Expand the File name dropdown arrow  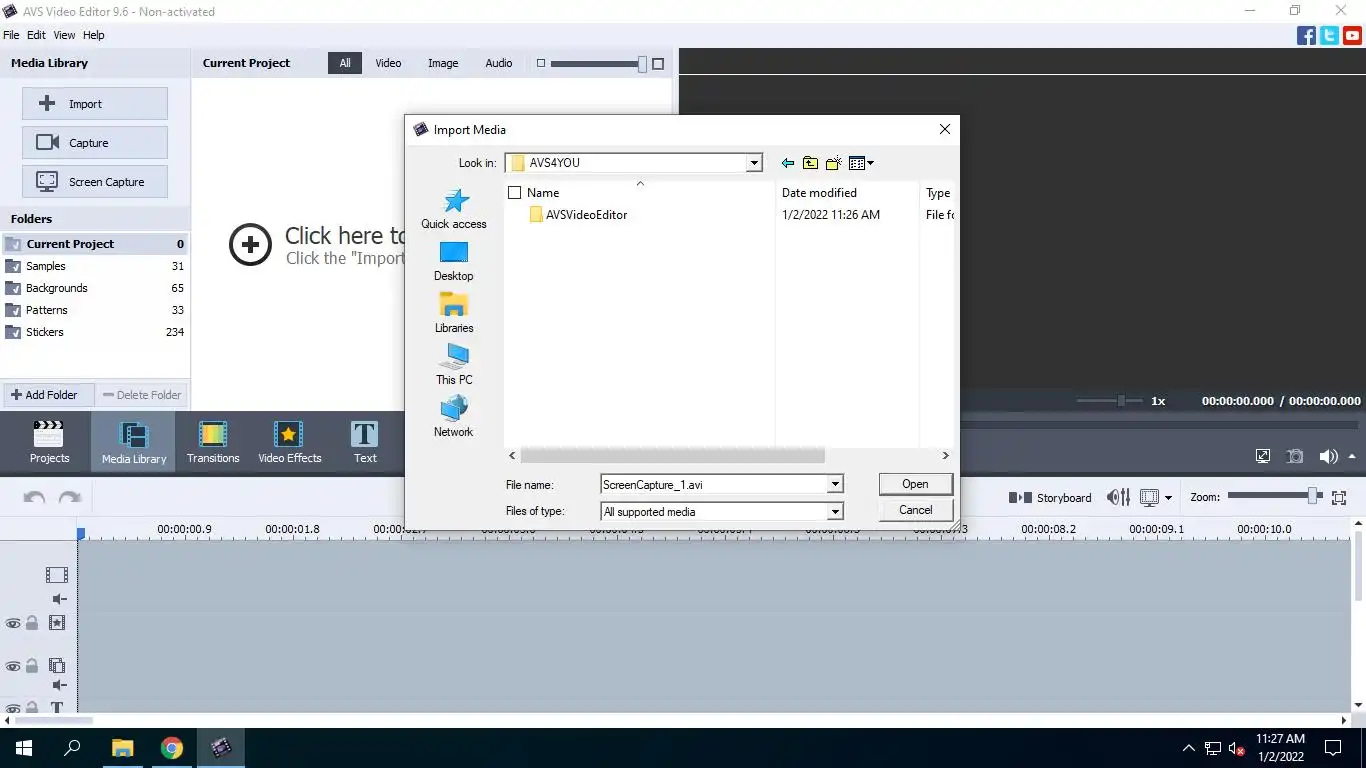point(835,484)
